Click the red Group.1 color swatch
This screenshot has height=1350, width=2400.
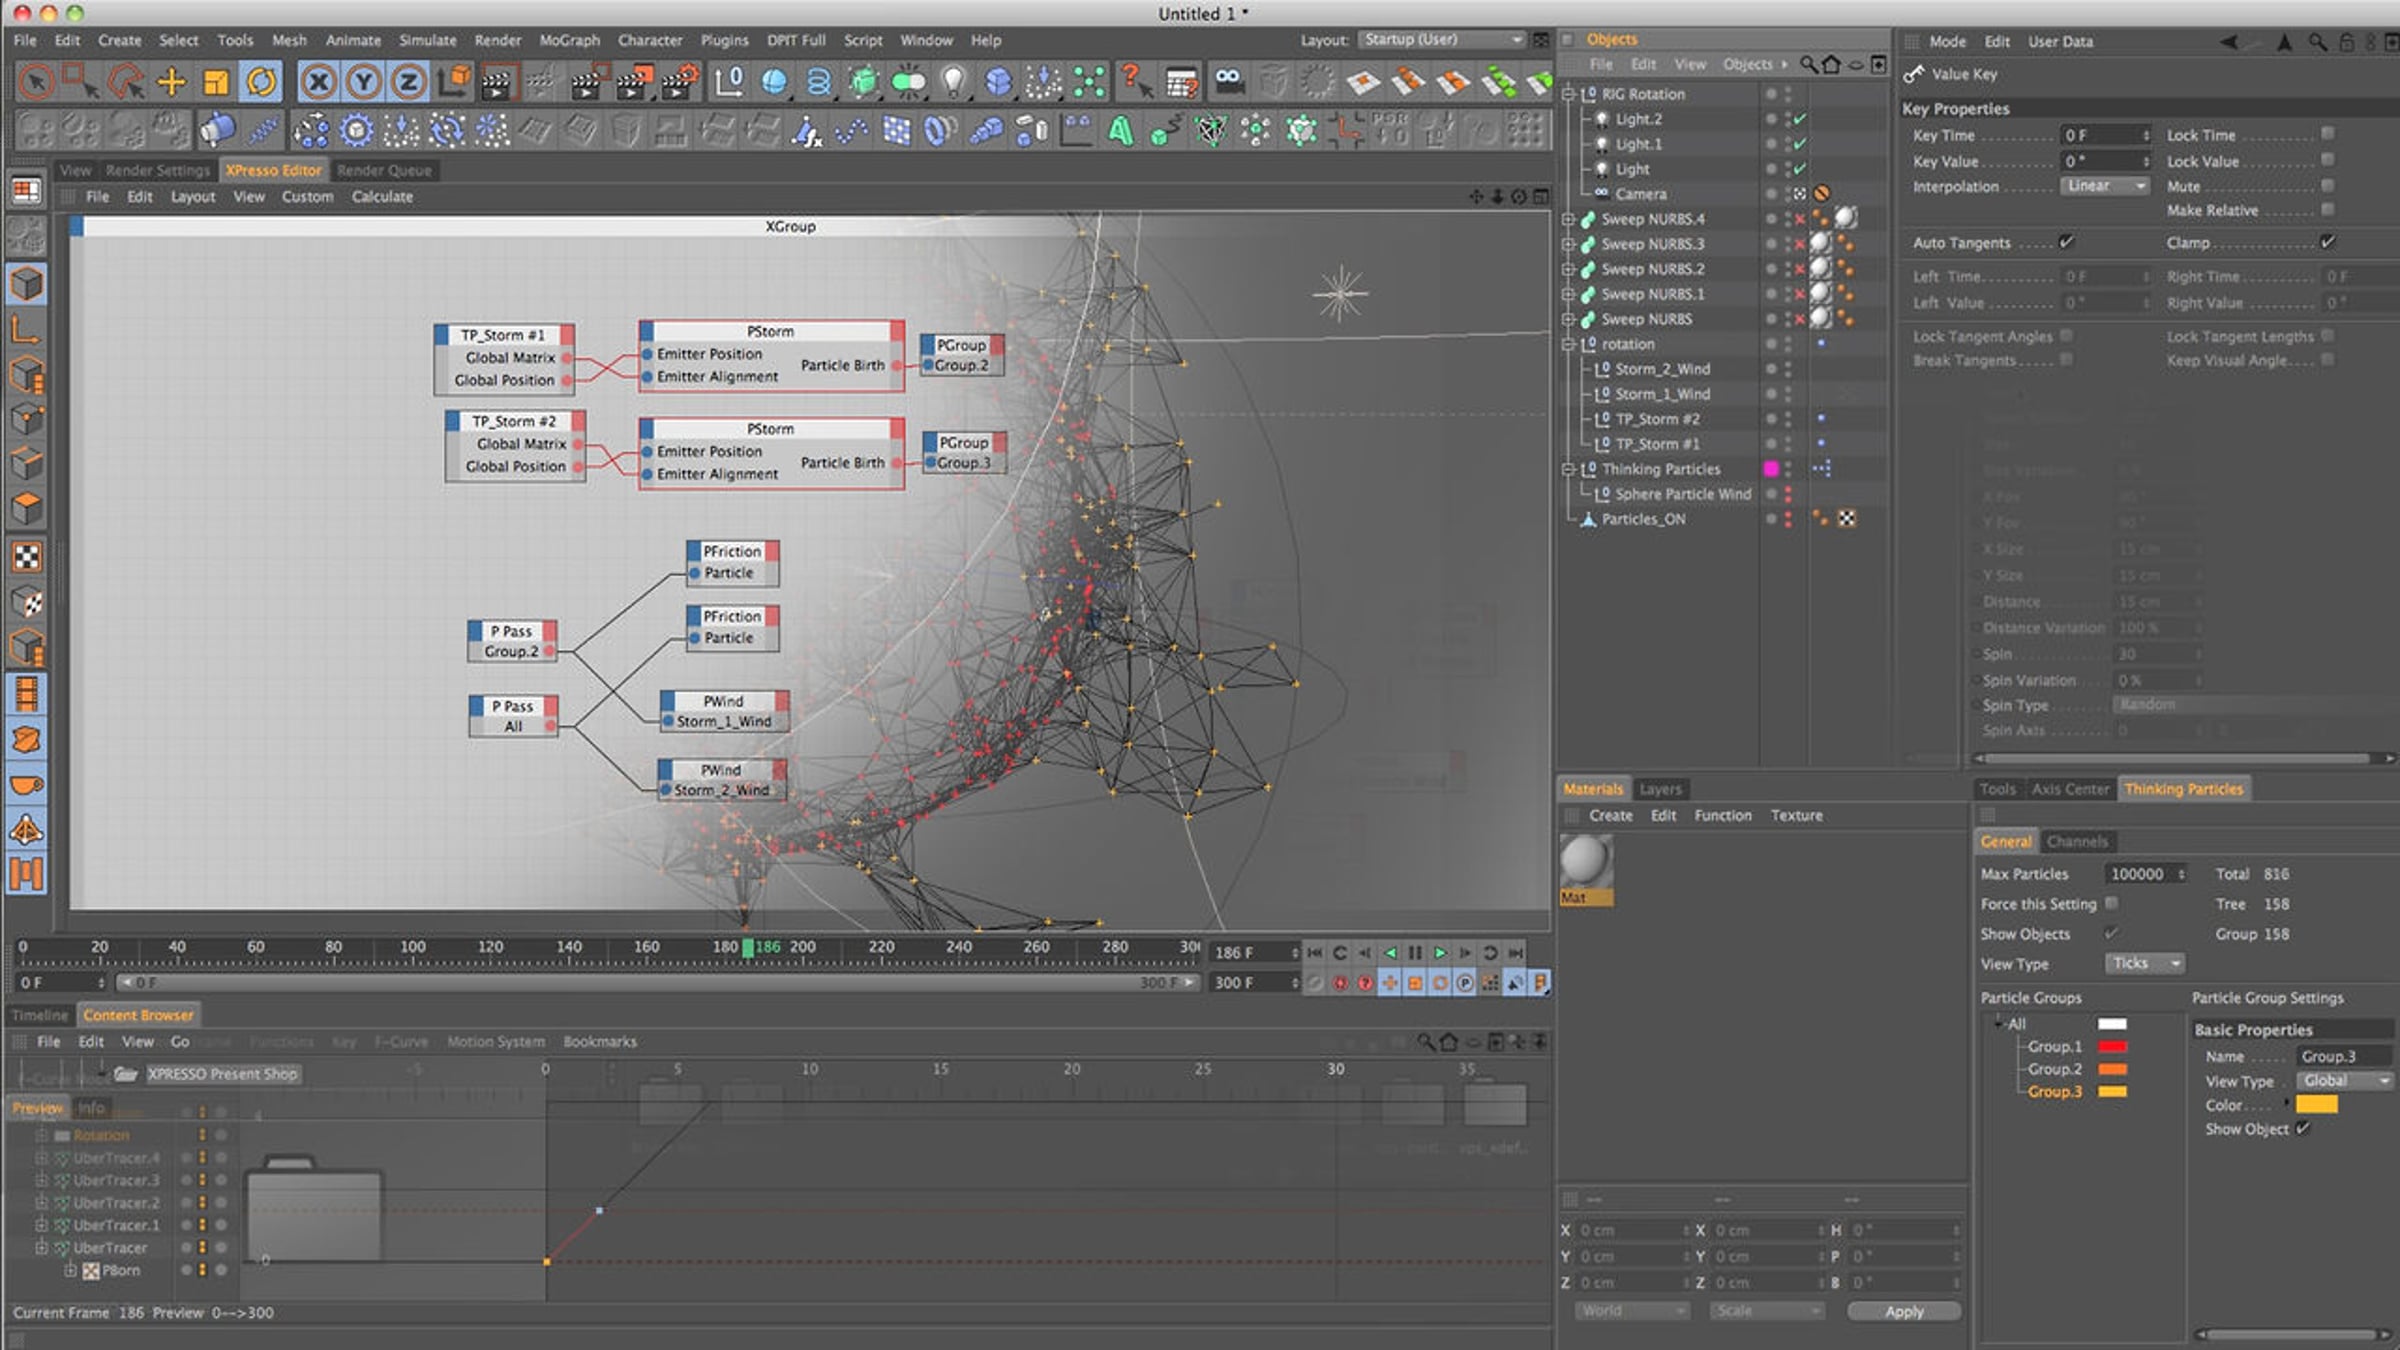[x=2112, y=1047]
